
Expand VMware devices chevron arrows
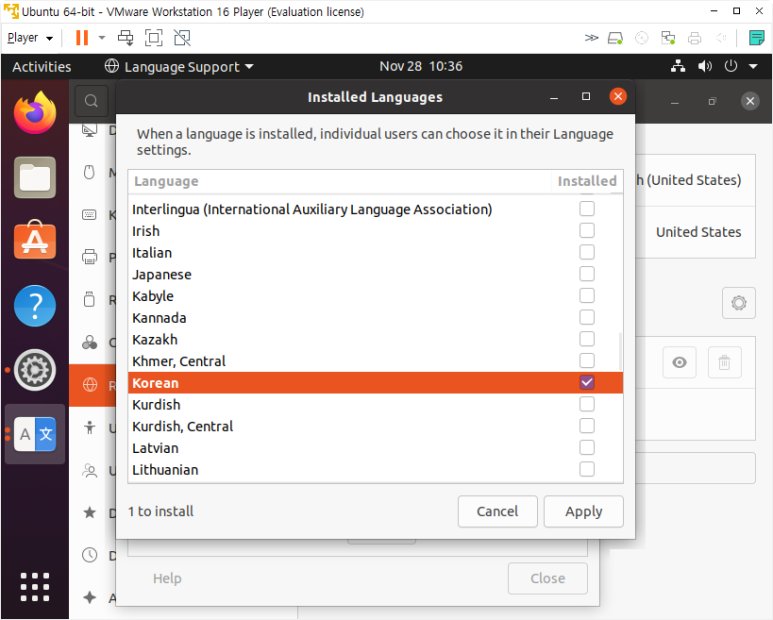coord(591,38)
